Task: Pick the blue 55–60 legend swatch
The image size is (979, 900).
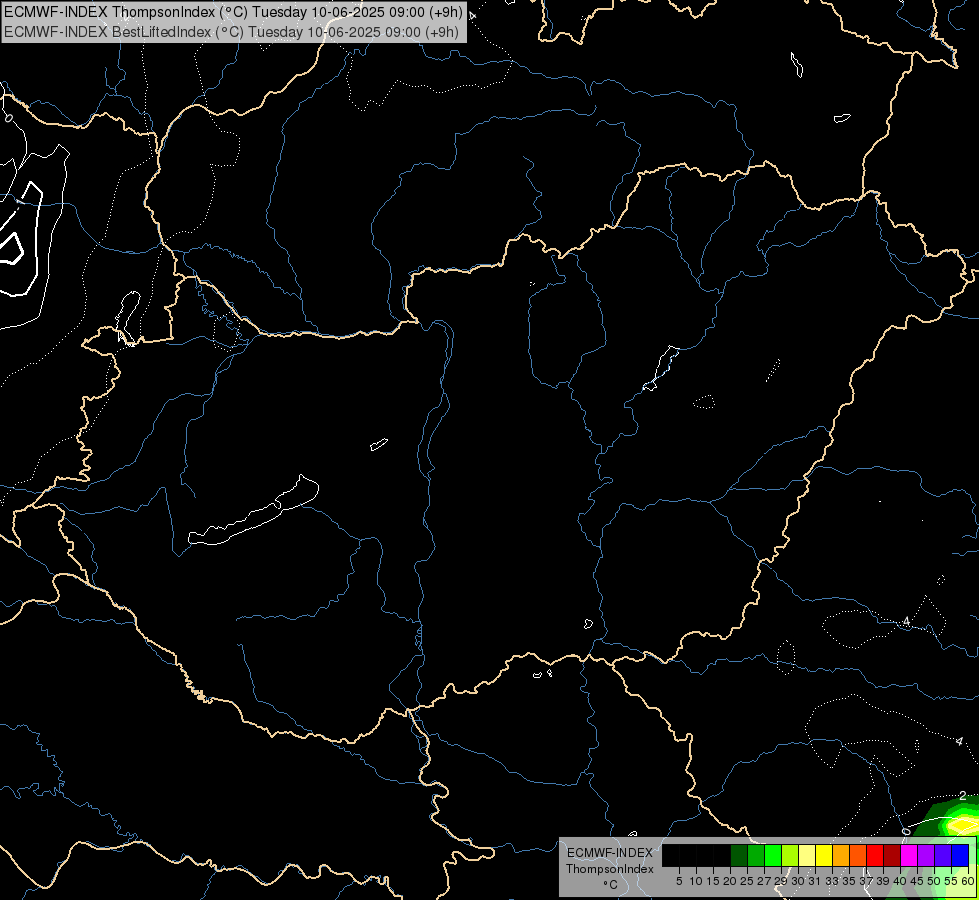Action: 960,855
